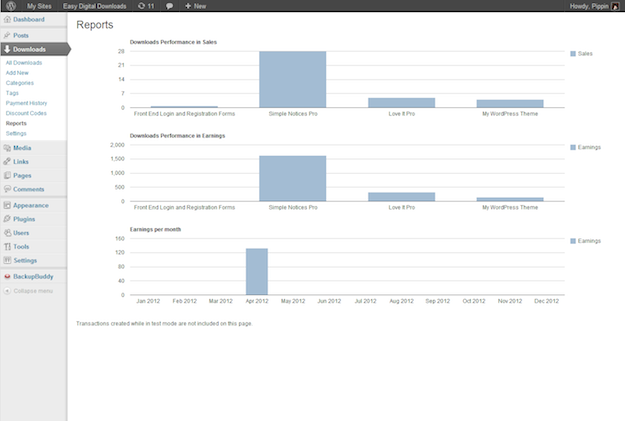Go to Discount Codes page

click(26, 113)
